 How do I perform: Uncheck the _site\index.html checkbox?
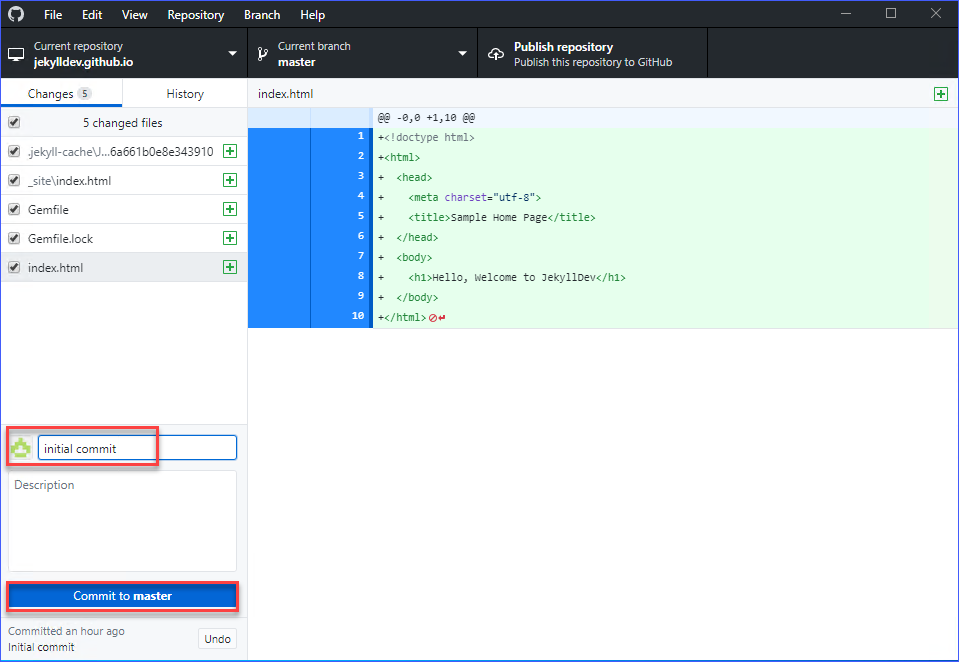click(14, 180)
